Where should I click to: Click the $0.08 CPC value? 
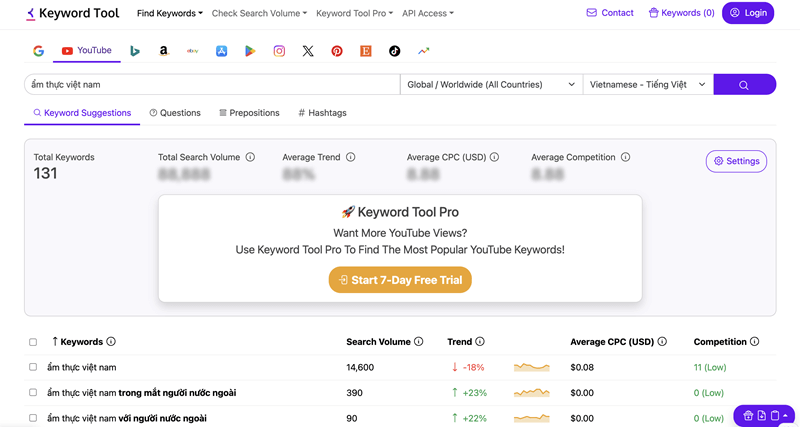[x=582, y=367]
